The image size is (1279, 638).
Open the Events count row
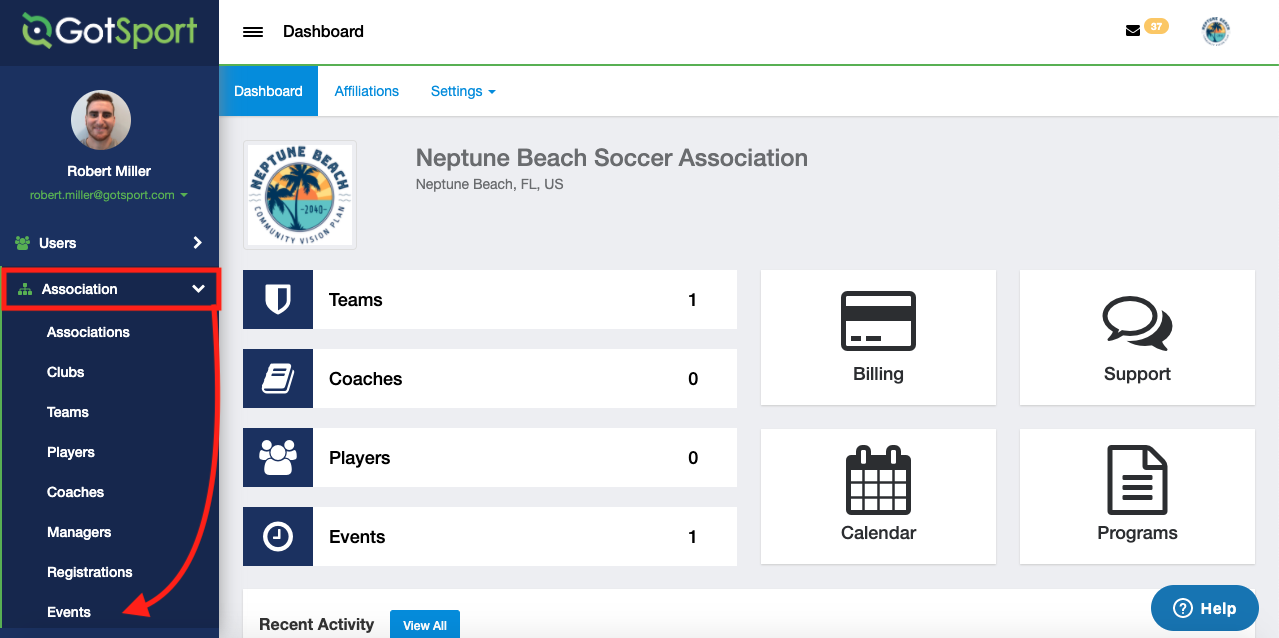pos(490,537)
